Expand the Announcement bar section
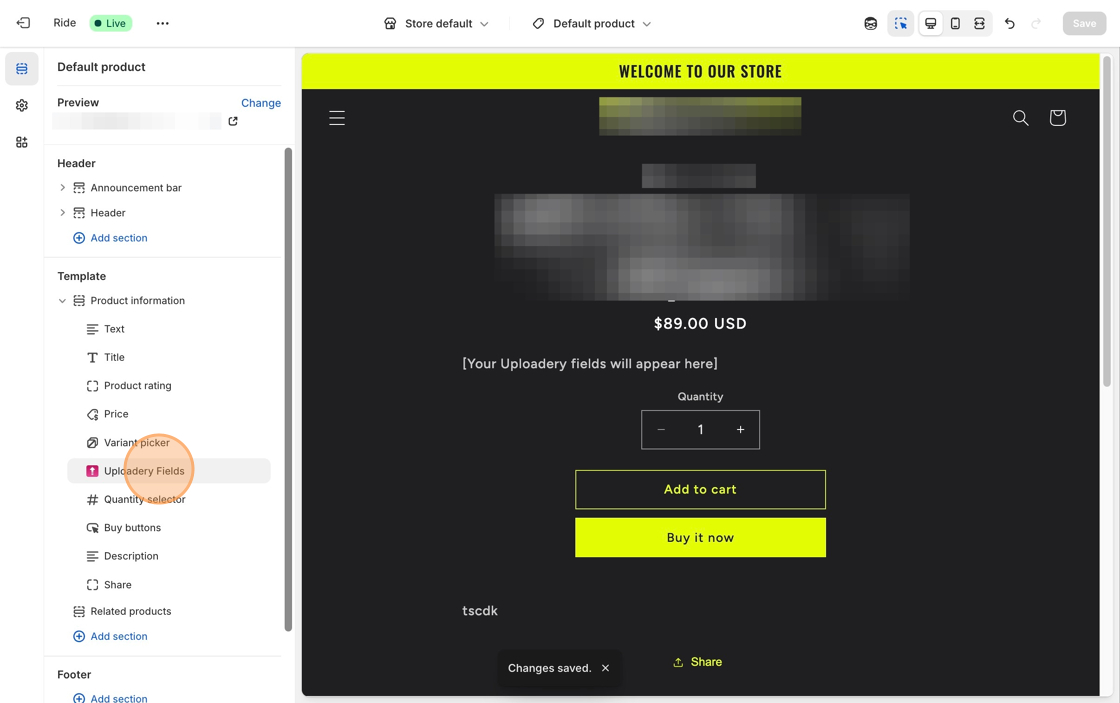 pos(62,188)
